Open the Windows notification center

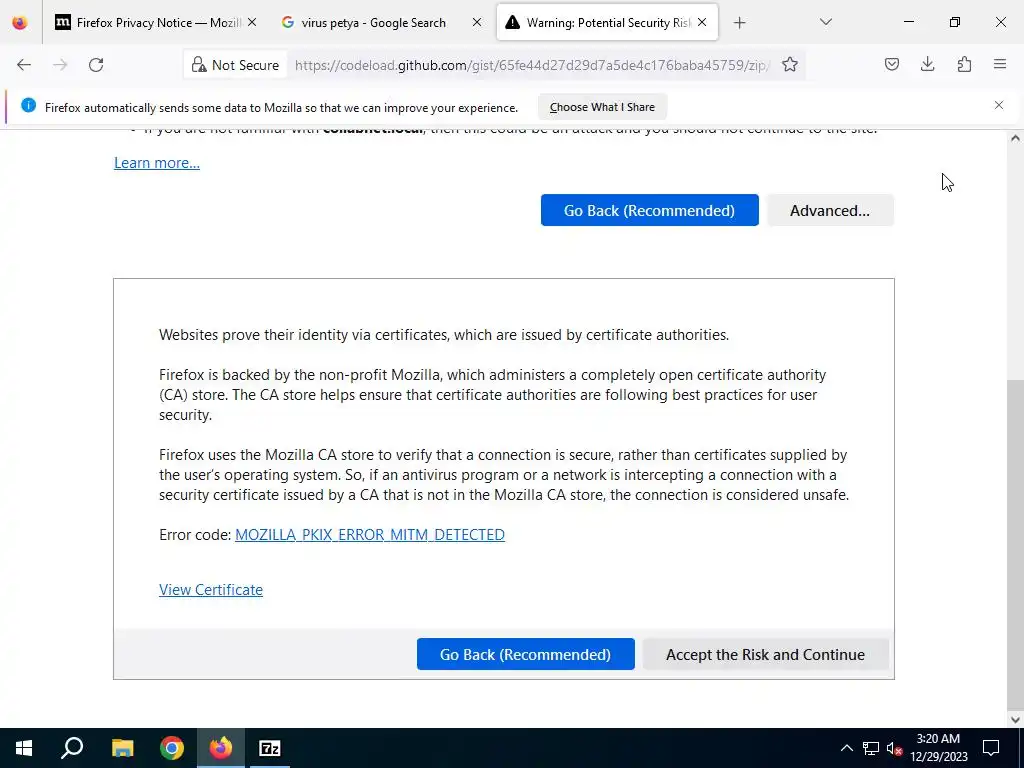[x=991, y=748]
